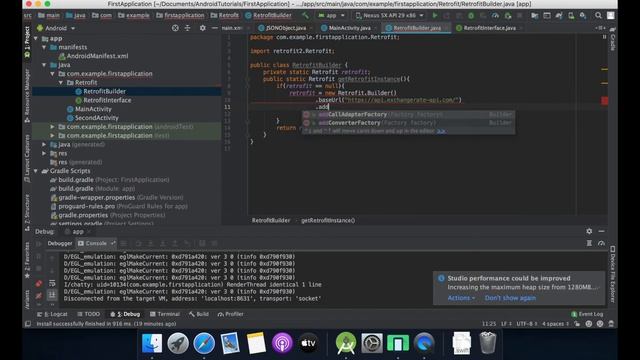
Task: Open the Logcat tool window
Action: [52, 314]
